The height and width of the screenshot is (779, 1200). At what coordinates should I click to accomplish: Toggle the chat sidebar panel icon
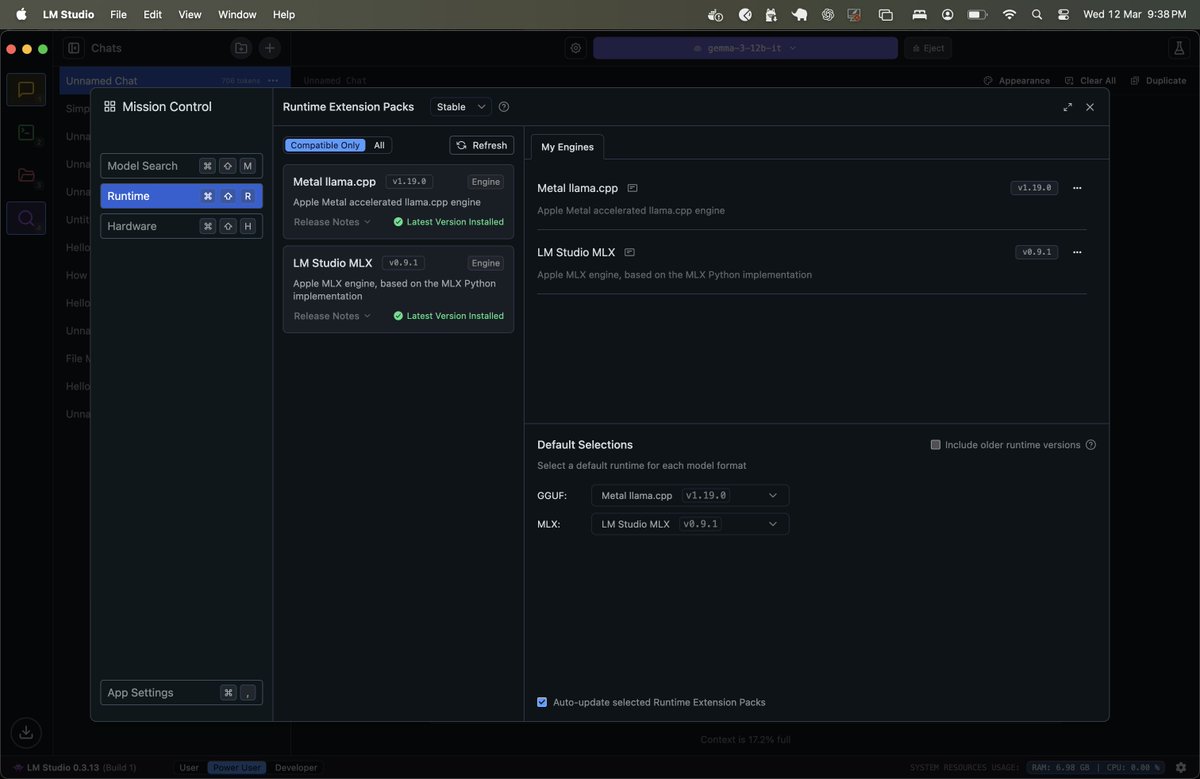point(74,48)
